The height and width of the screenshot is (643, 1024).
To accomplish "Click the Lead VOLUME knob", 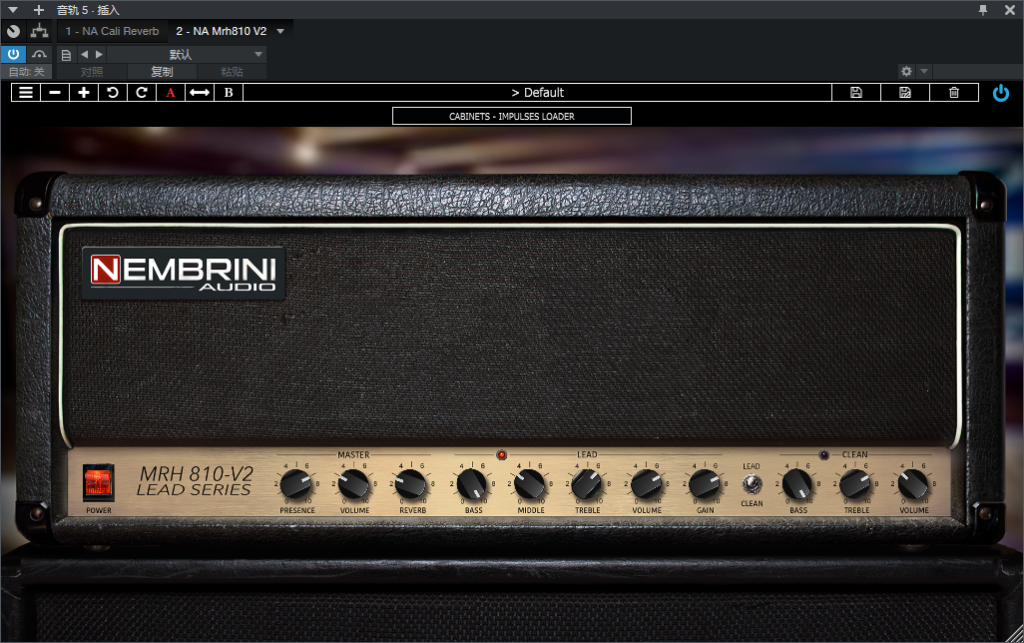I will [x=647, y=484].
